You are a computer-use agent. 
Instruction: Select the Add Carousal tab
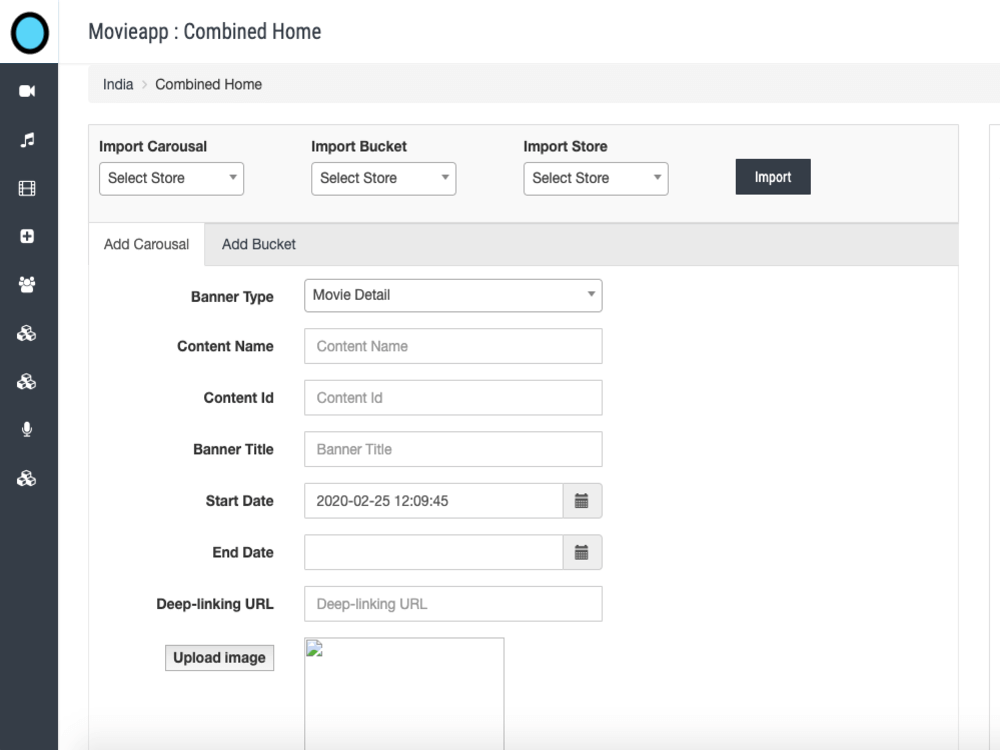(x=146, y=244)
